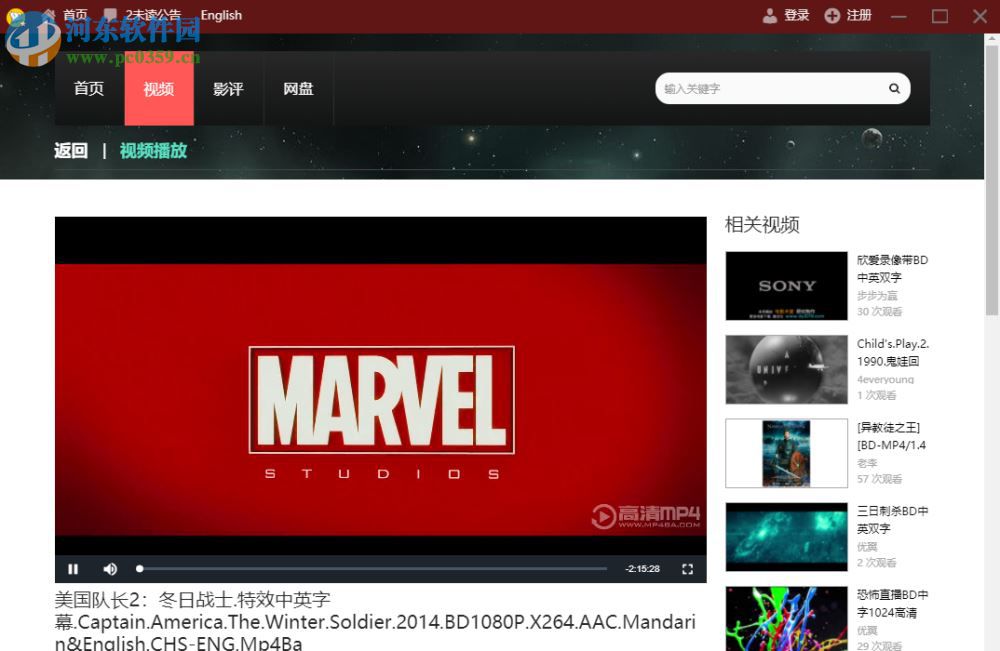This screenshot has height=651, width=1000.
Task: Select the 视频 navigation tab
Action: click(159, 89)
